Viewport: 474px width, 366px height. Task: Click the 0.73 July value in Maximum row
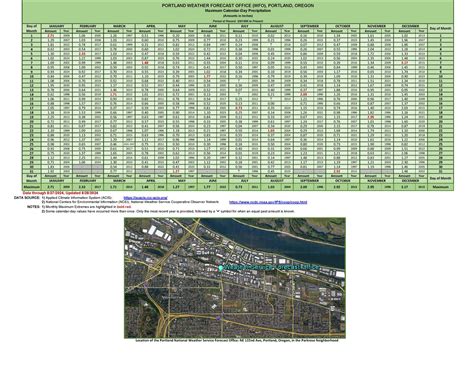coord(238,187)
